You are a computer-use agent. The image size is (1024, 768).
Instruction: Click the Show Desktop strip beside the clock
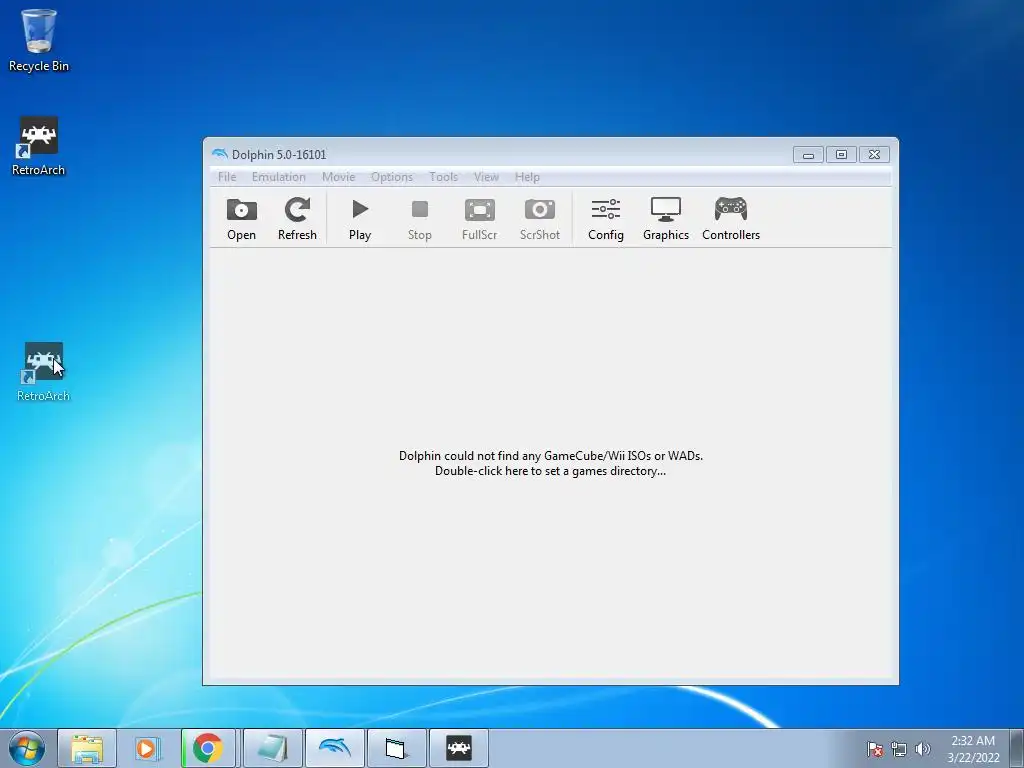point(1017,748)
